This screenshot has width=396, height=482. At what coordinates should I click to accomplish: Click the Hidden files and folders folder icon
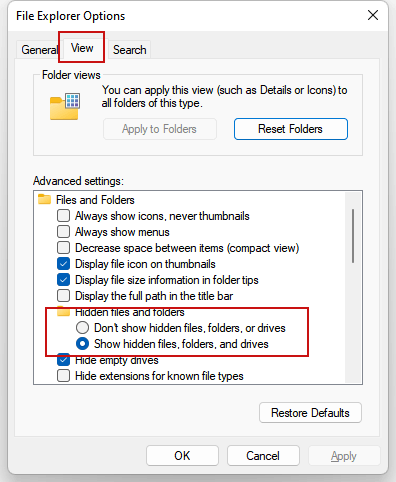click(x=63, y=312)
